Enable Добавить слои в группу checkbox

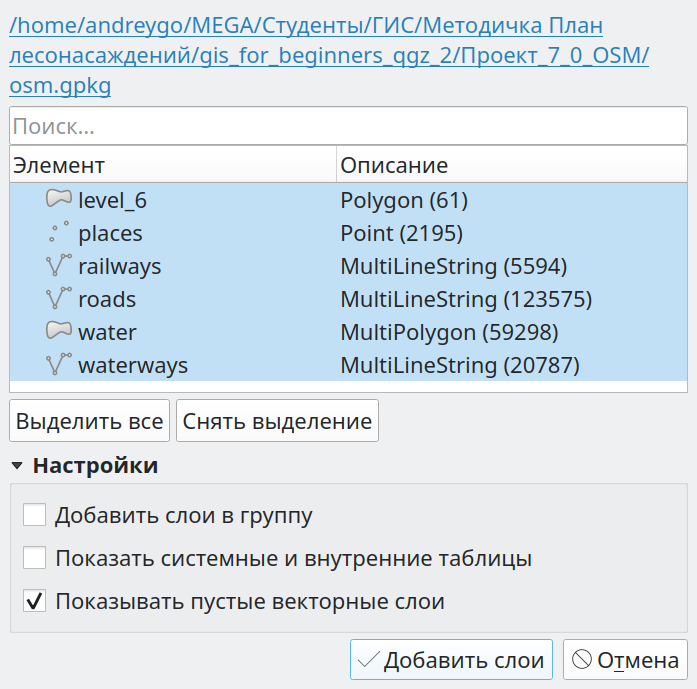pos(35,515)
